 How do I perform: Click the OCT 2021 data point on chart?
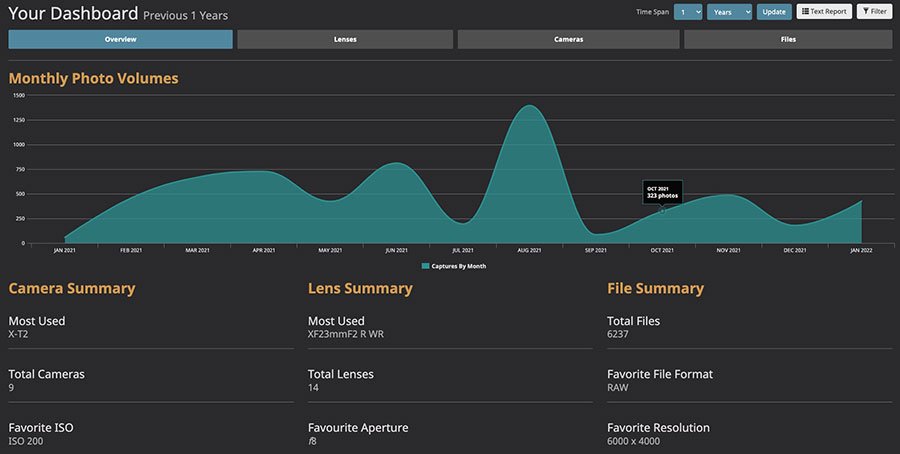[x=661, y=211]
